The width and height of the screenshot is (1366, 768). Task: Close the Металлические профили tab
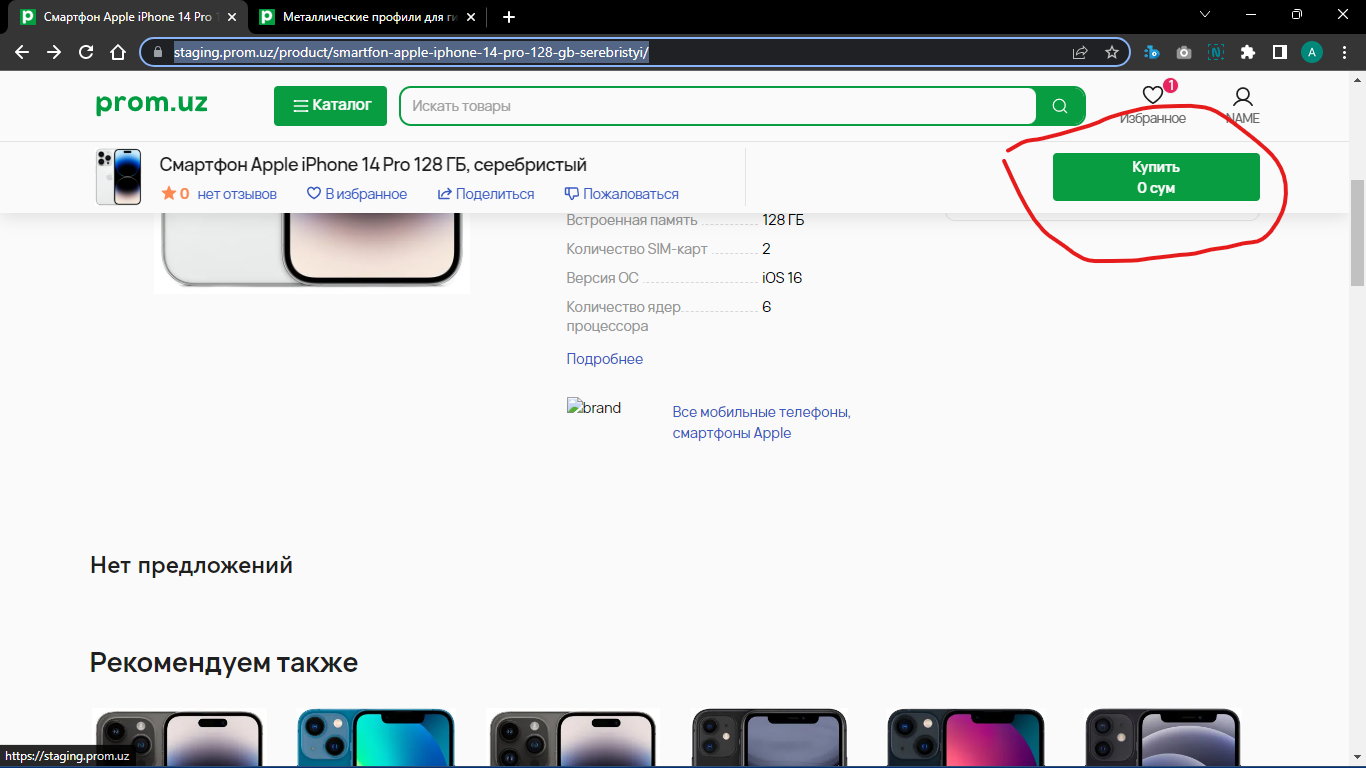click(471, 17)
